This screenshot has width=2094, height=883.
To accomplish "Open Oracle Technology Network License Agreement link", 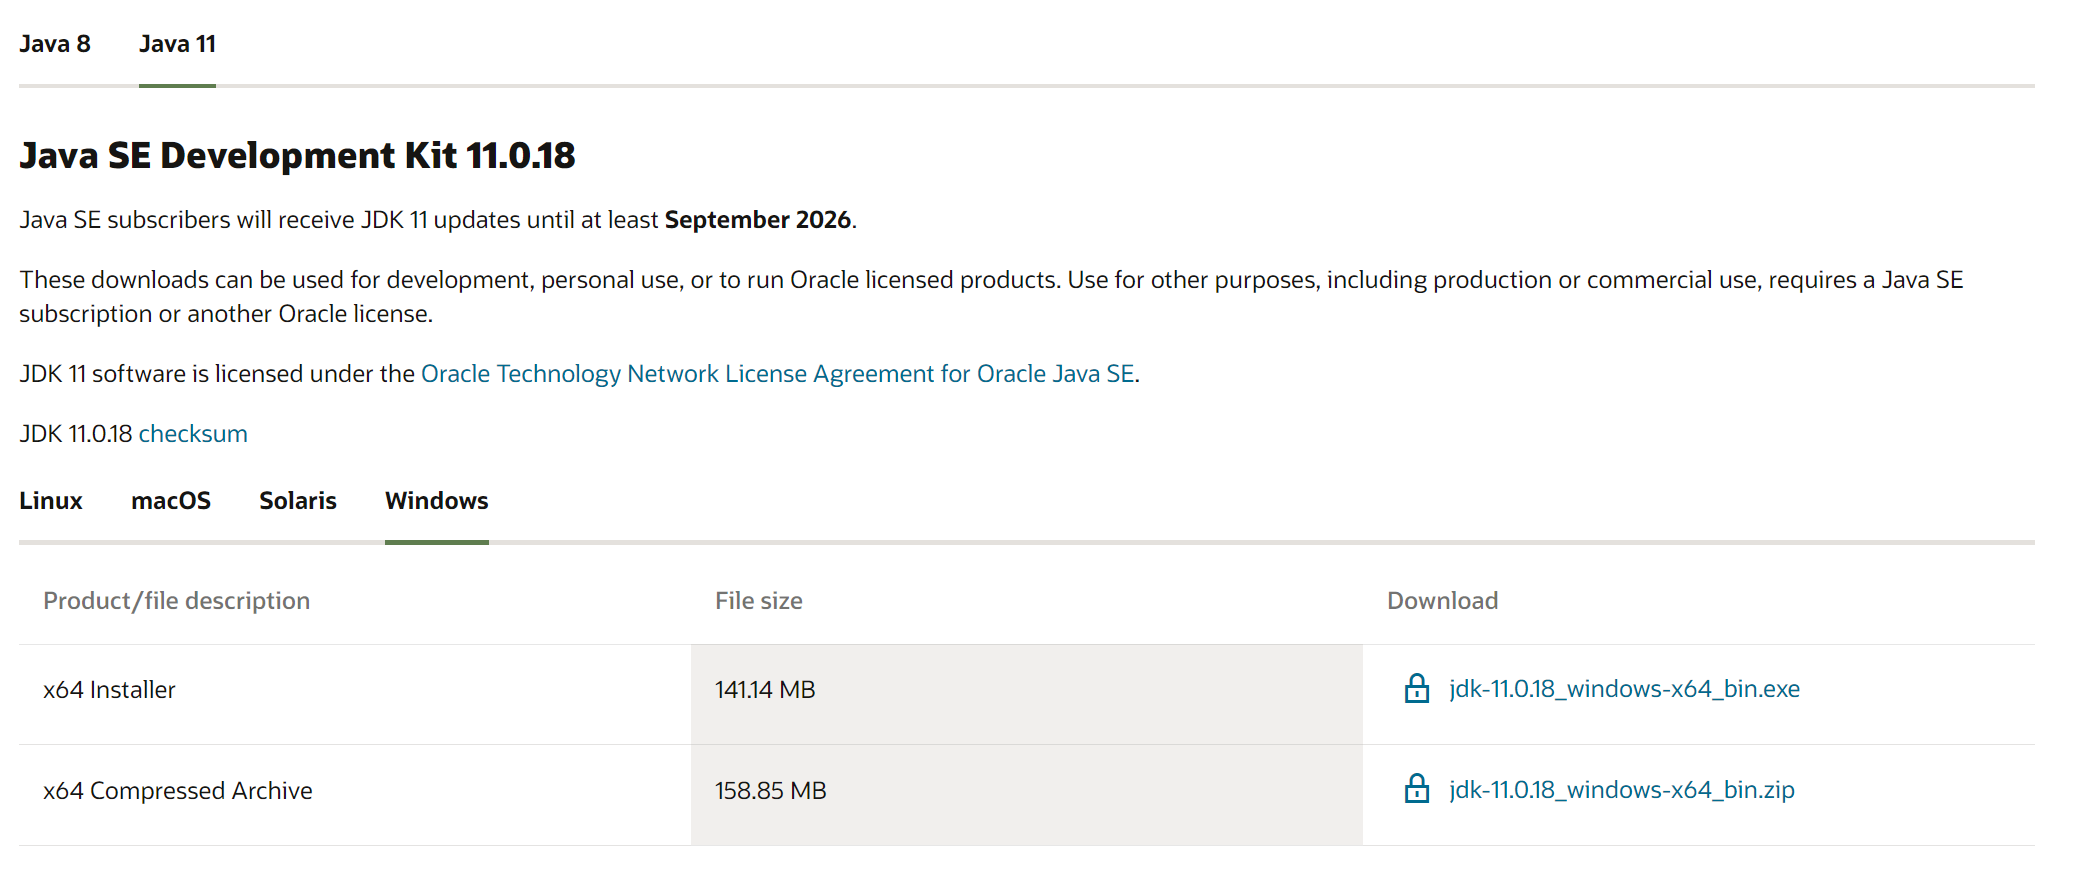I will [x=777, y=374].
